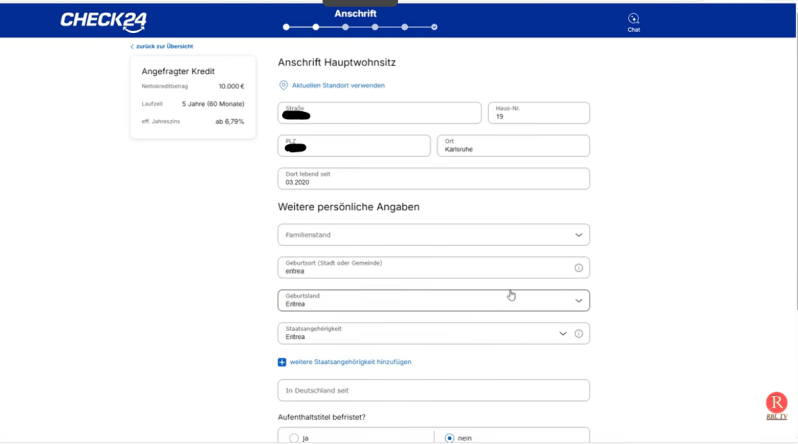Viewport: 798px width, 444px height.
Task: Click info icon in Geburtsort field
Action: pyautogui.click(x=579, y=268)
